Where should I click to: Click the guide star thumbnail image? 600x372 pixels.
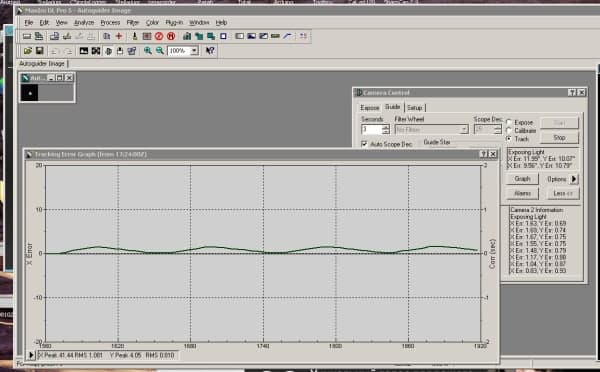29,93
